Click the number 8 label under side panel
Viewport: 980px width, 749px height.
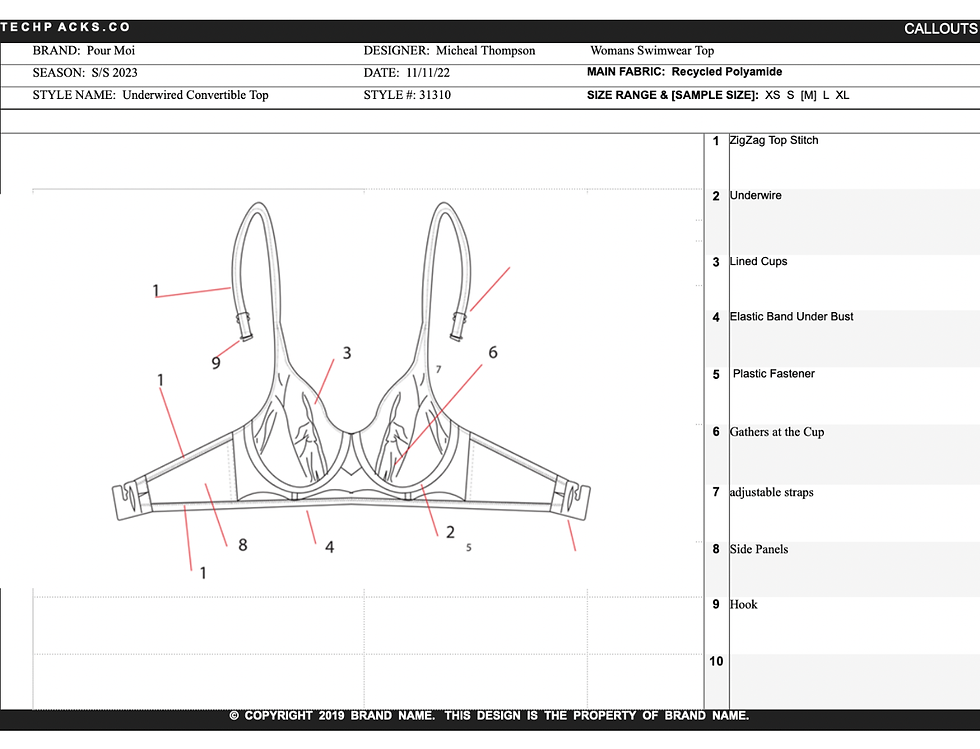[243, 545]
